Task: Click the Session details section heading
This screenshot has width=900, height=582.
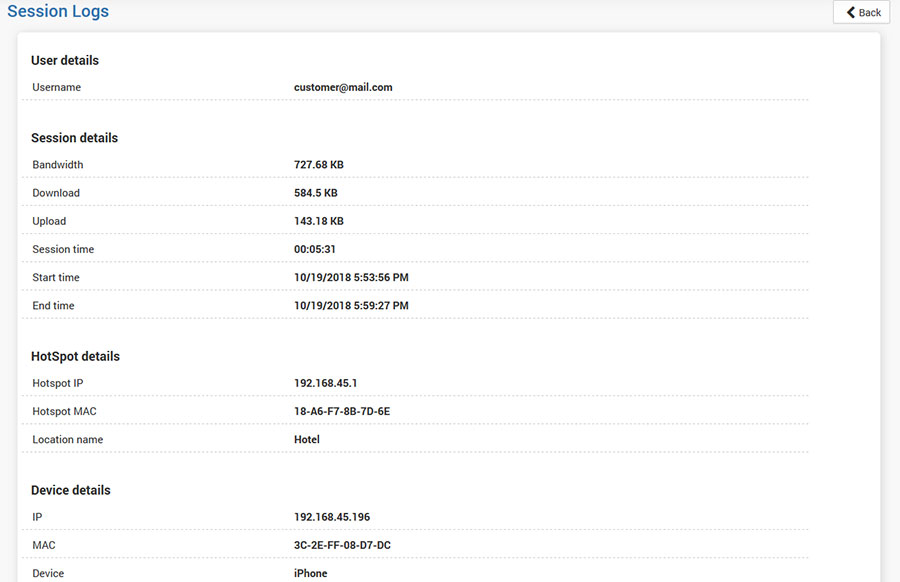Action: (74, 138)
